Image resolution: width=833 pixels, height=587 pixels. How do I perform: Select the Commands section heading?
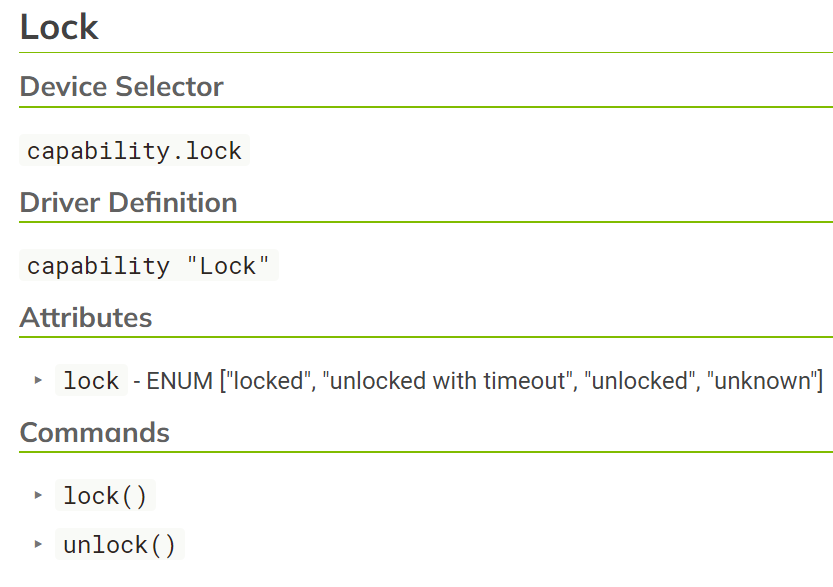94,433
